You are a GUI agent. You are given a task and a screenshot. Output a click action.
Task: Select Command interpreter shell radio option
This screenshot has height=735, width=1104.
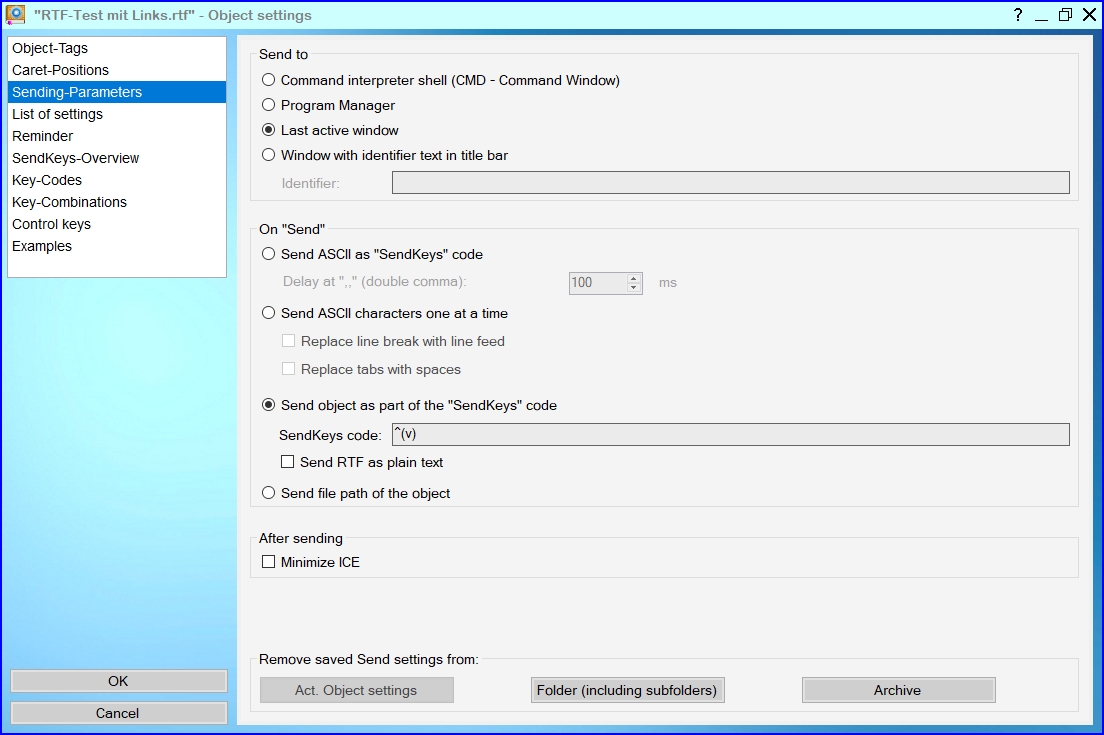pyautogui.click(x=268, y=80)
